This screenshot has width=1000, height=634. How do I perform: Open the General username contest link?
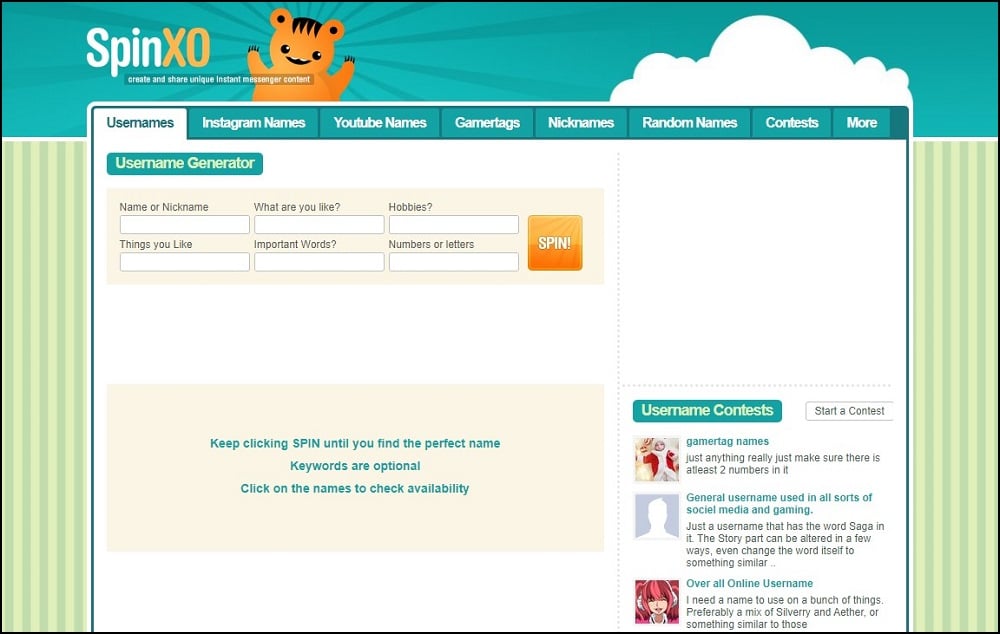[x=779, y=503]
